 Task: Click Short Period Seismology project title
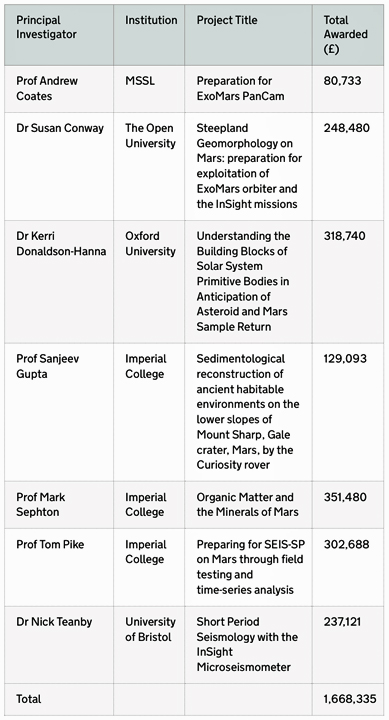(247, 644)
